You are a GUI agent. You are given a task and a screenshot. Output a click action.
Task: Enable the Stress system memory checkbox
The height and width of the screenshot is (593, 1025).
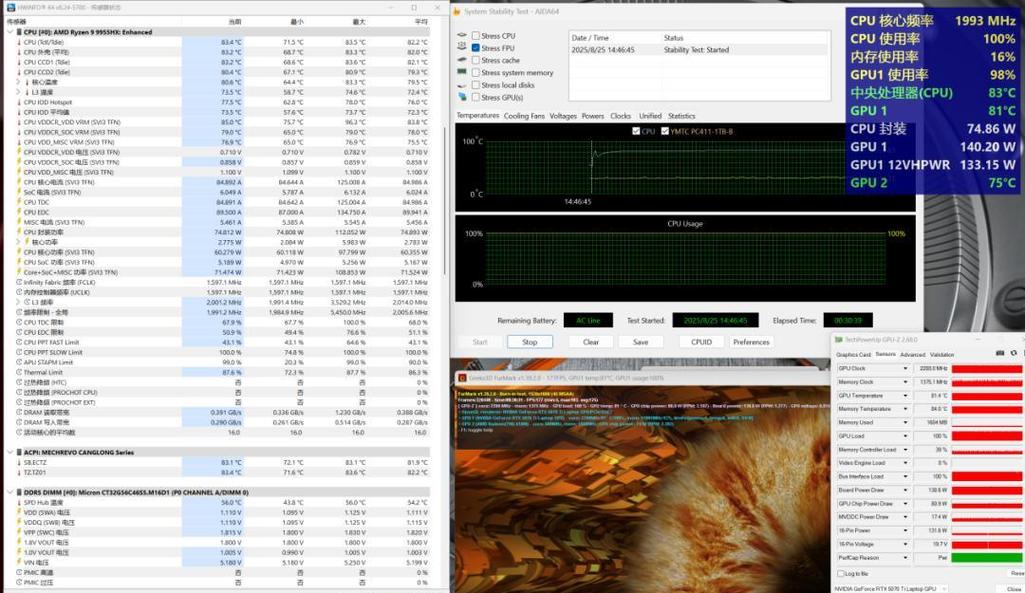476,73
